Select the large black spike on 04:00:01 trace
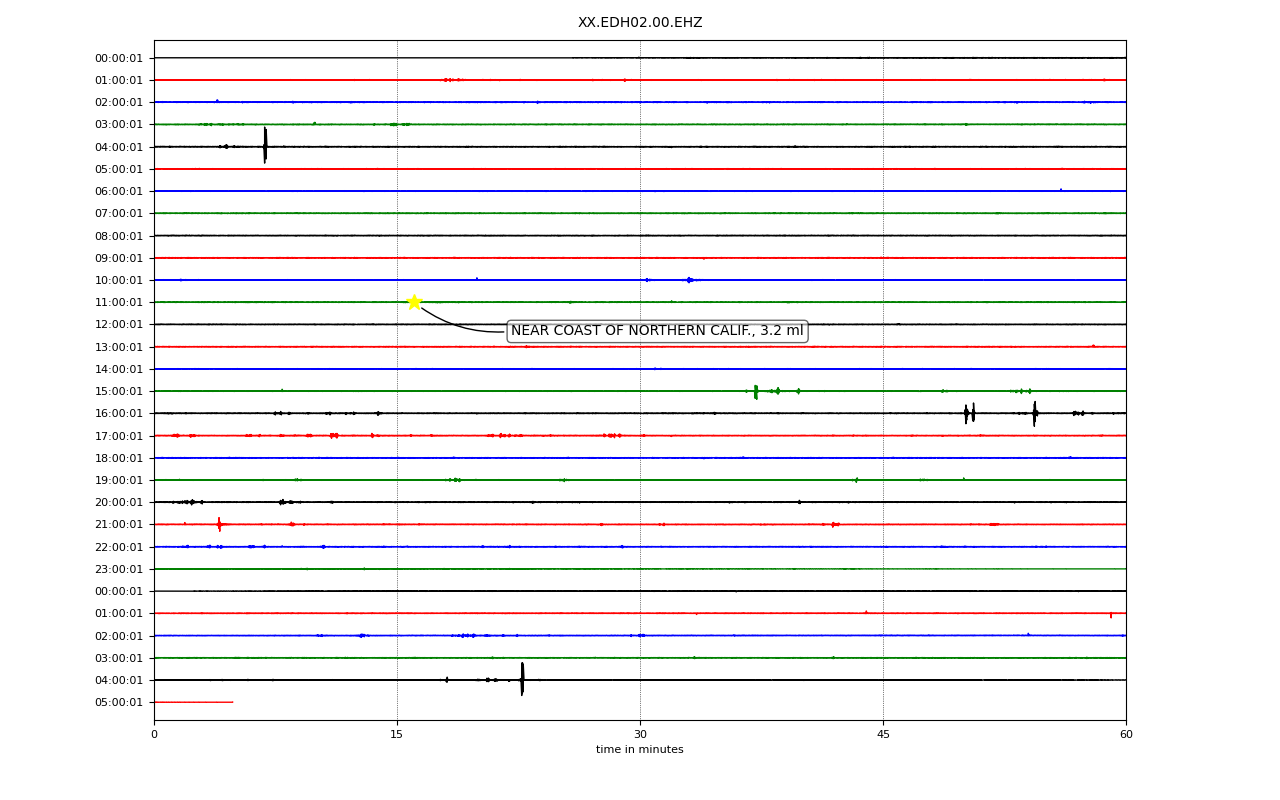Image resolution: width=1280 pixels, height=800 pixels. 265,146
